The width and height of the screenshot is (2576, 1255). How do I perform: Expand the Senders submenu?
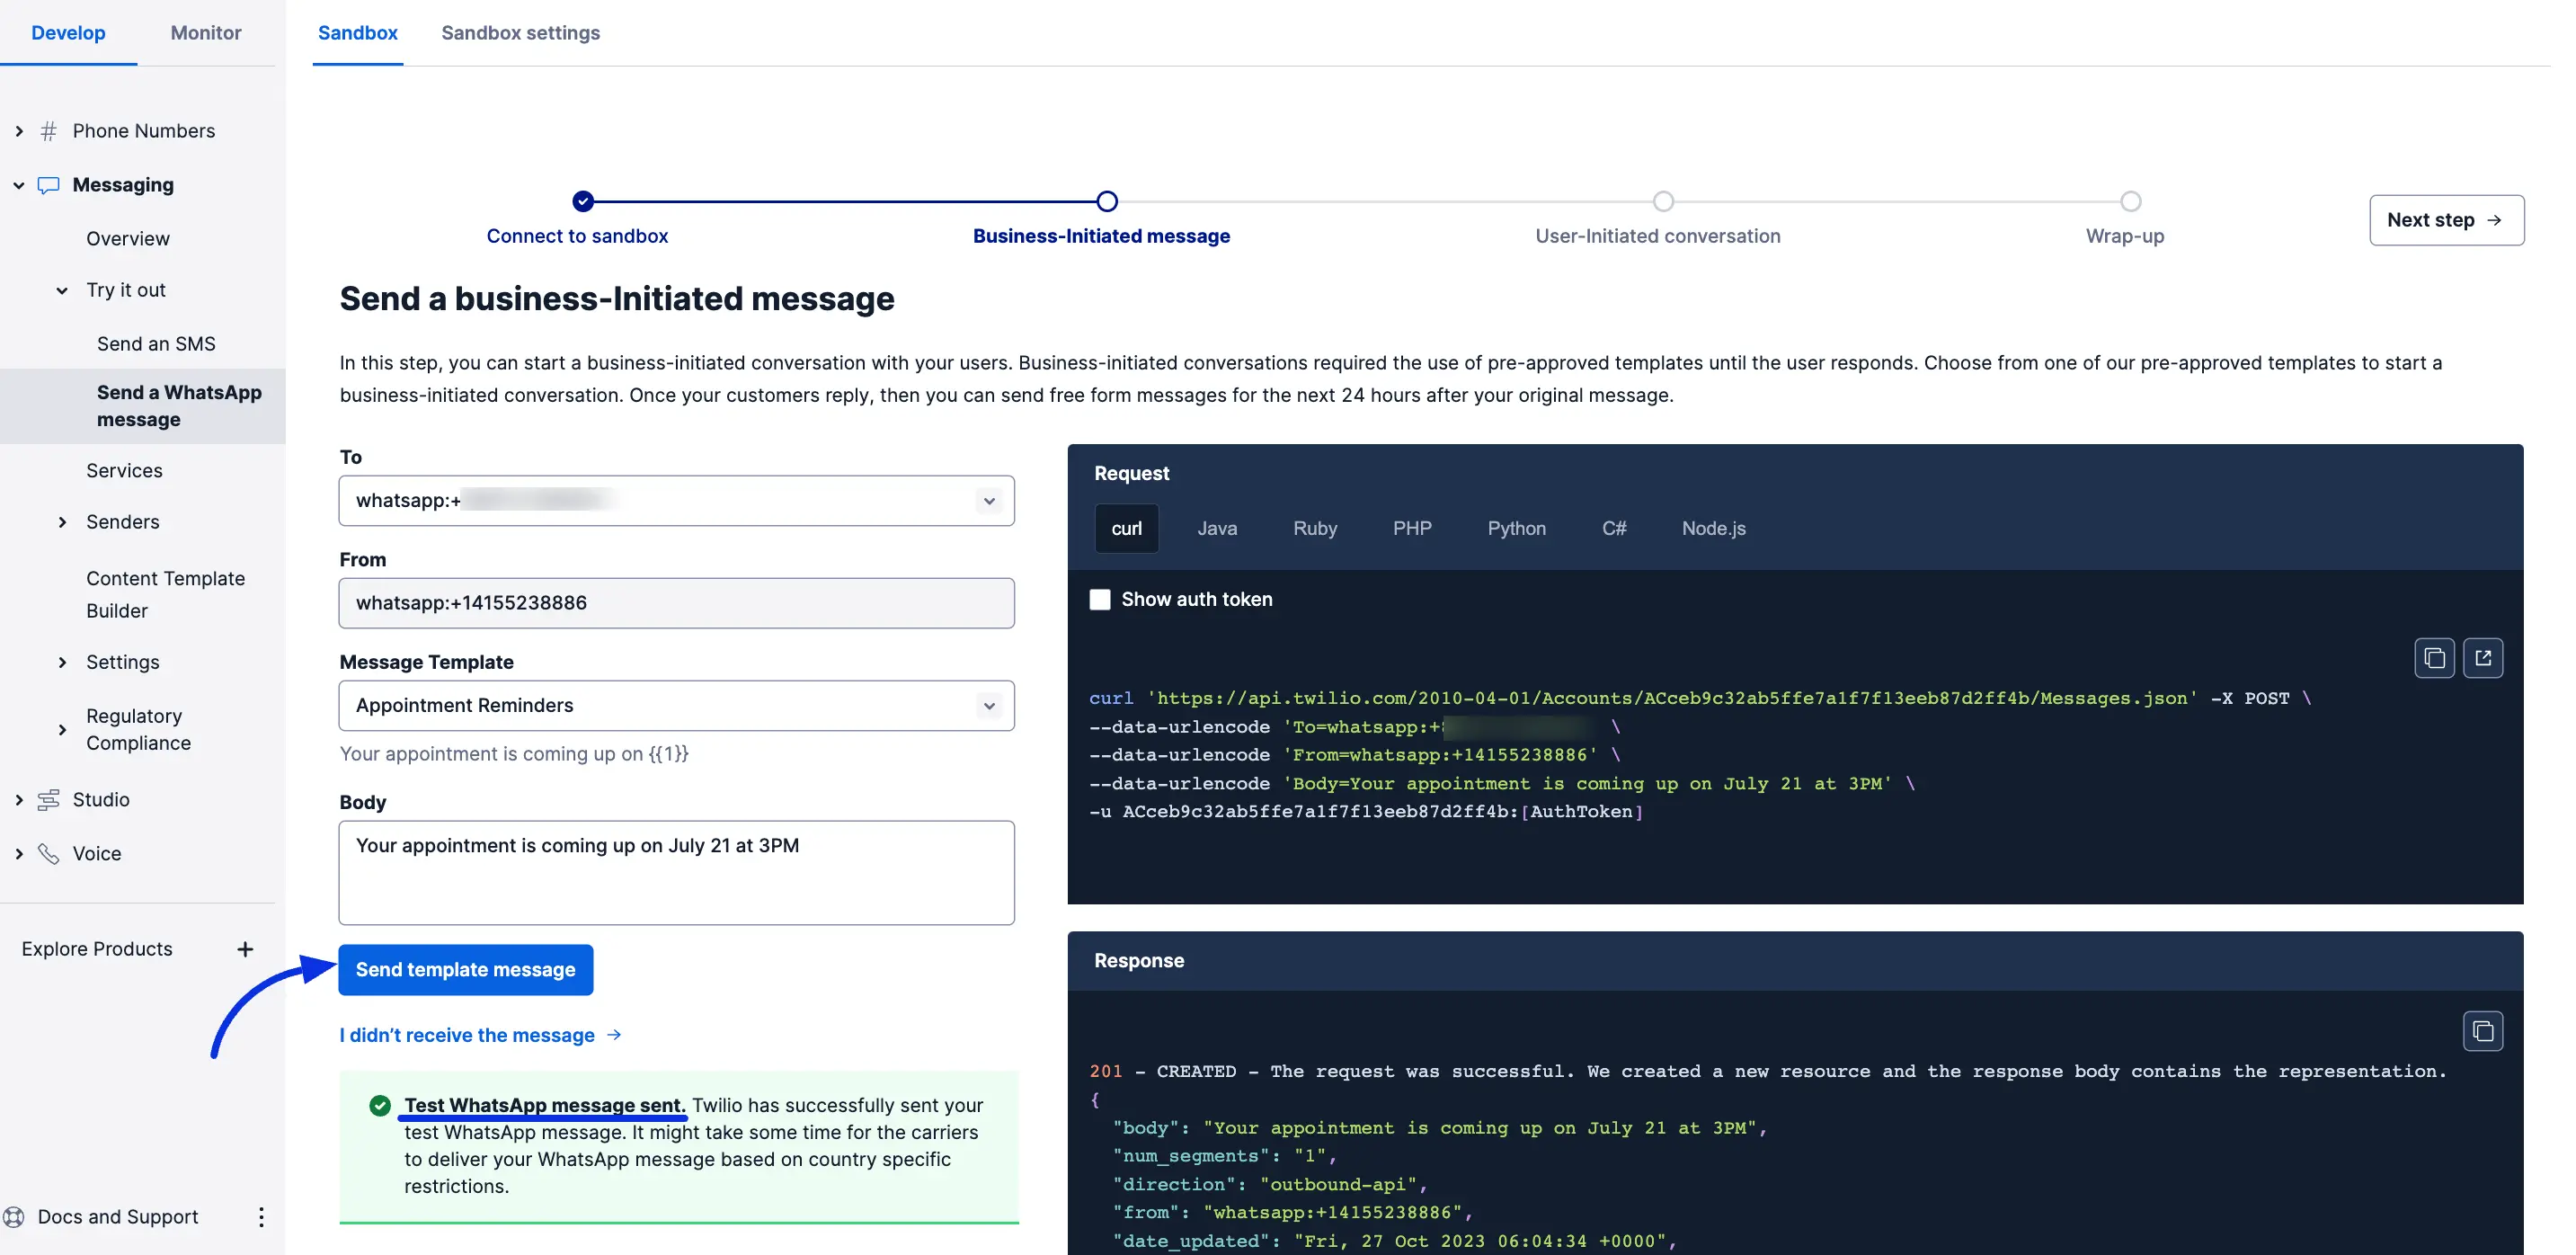62,522
